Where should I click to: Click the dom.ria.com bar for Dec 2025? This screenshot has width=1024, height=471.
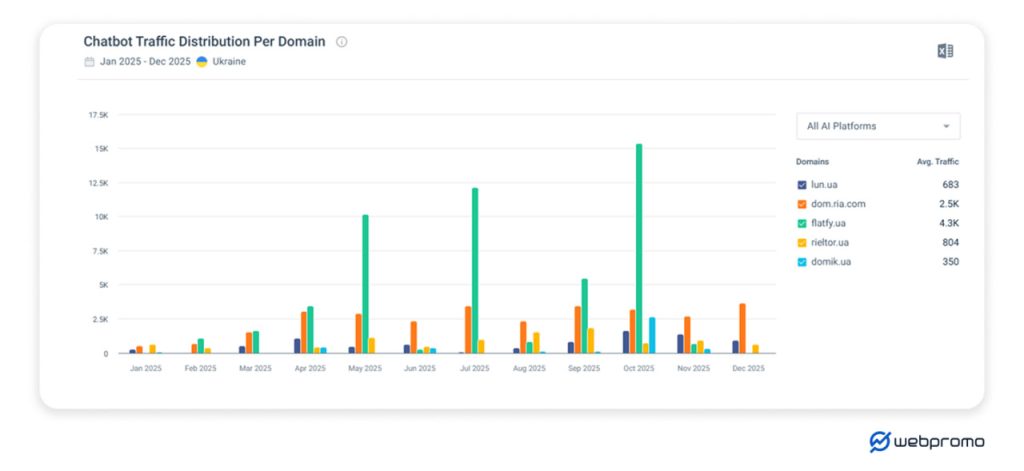tap(743, 329)
